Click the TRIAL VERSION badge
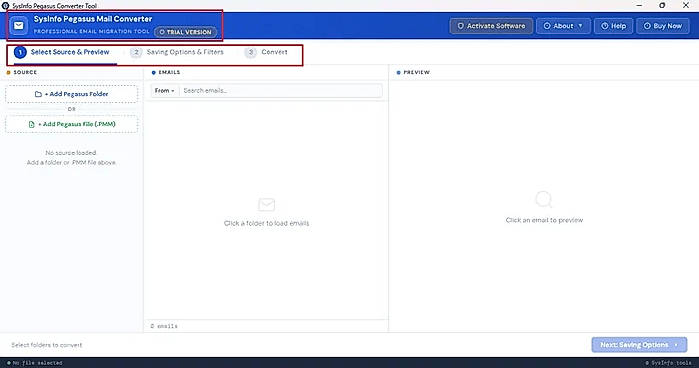 pos(185,32)
